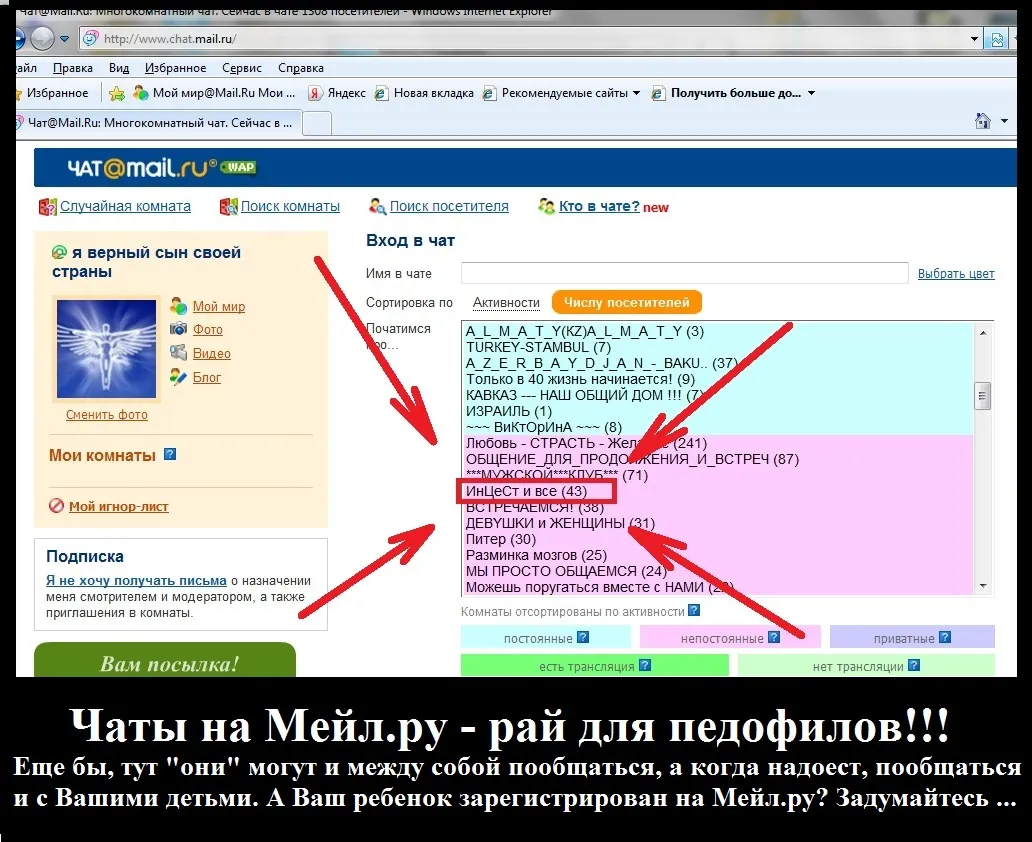This screenshot has width=1032, height=842.
Task: Open the Яндекс bookmark
Action: click(337, 93)
